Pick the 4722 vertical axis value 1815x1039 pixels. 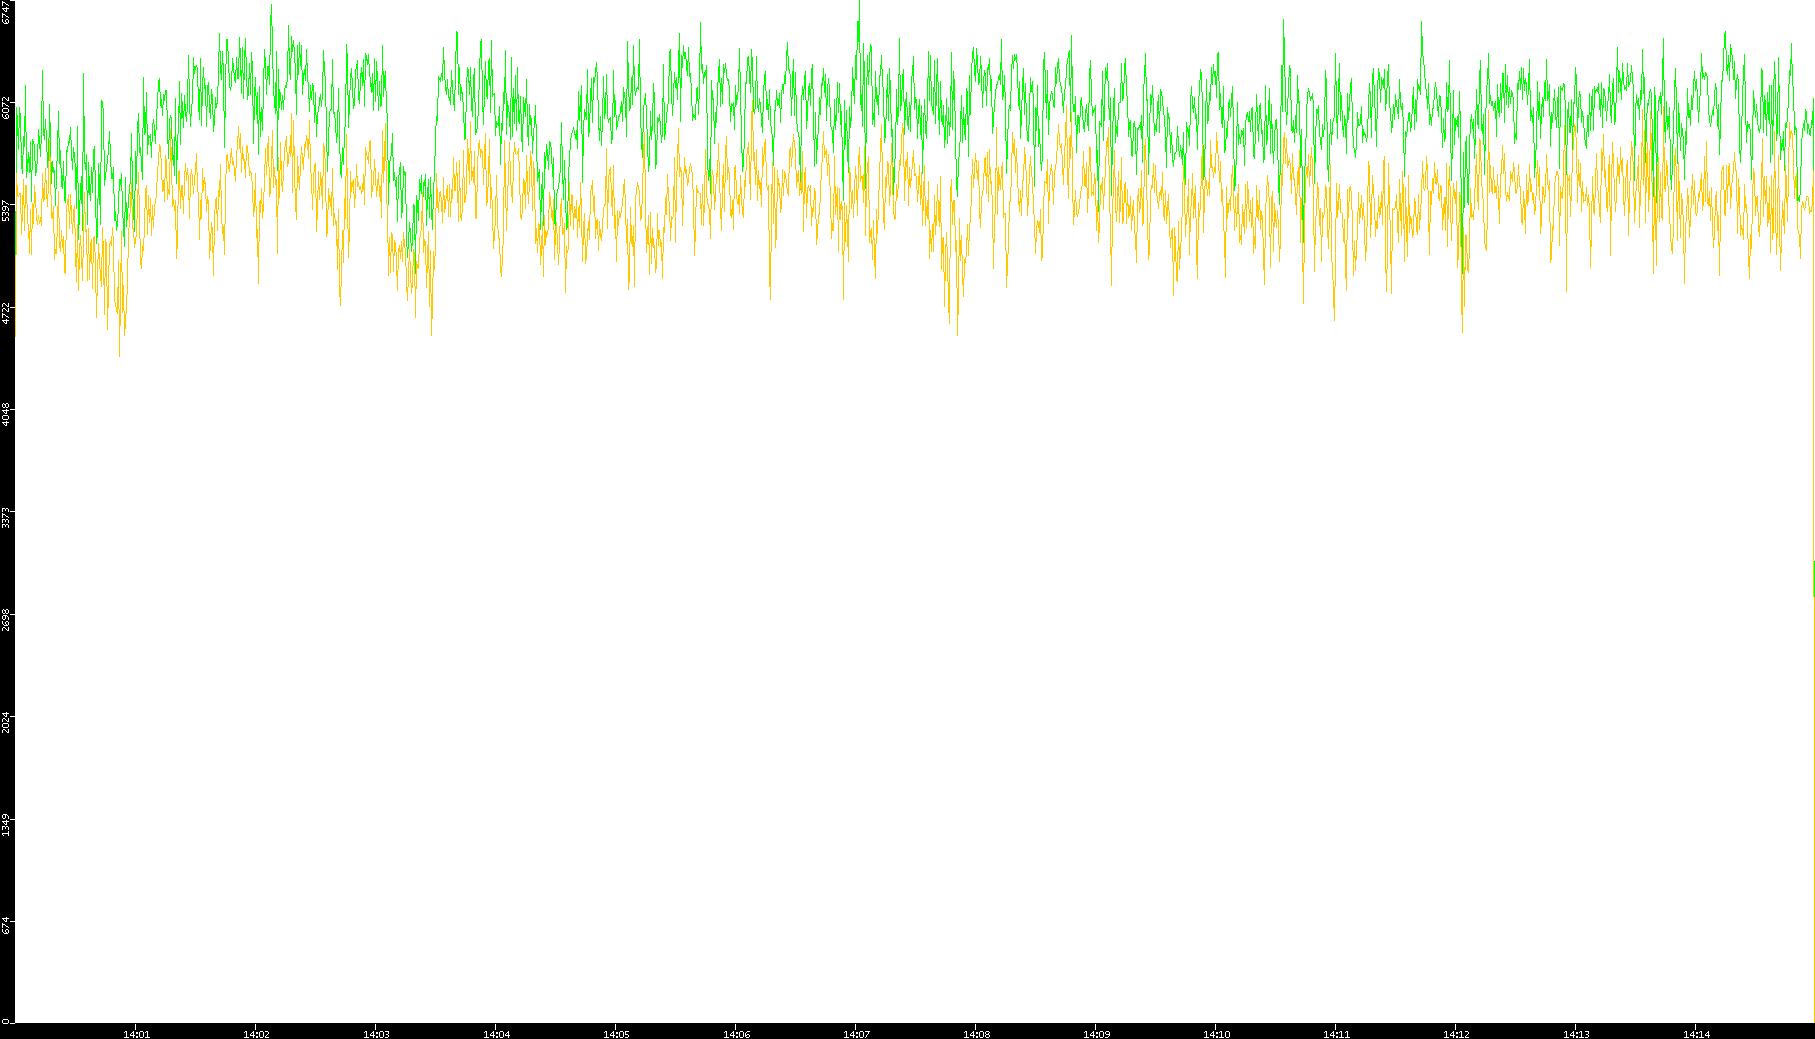tap(7, 313)
